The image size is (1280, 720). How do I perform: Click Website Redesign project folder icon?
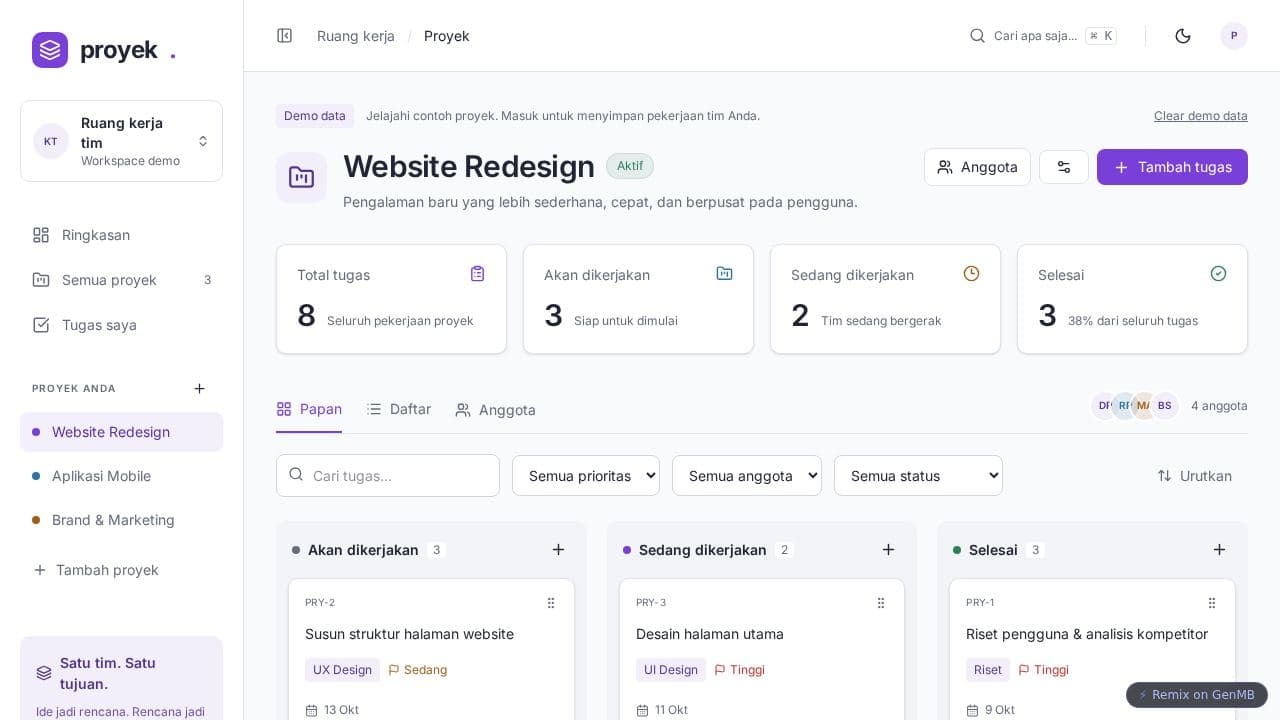301,177
